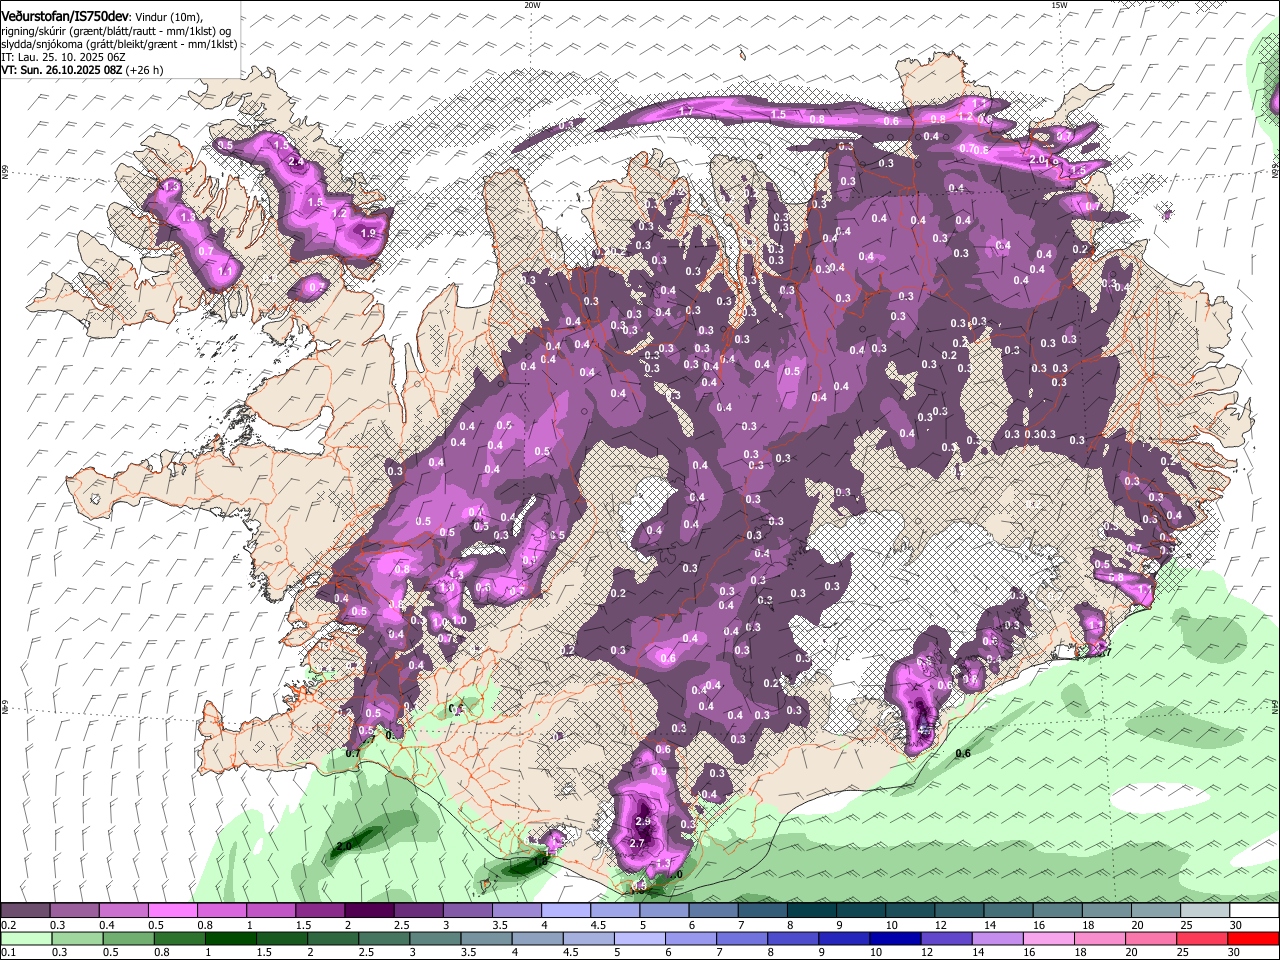Image resolution: width=1280 pixels, height=960 pixels.
Task: Click the "30" label on the snow scale
Action: click(x=1236, y=925)
